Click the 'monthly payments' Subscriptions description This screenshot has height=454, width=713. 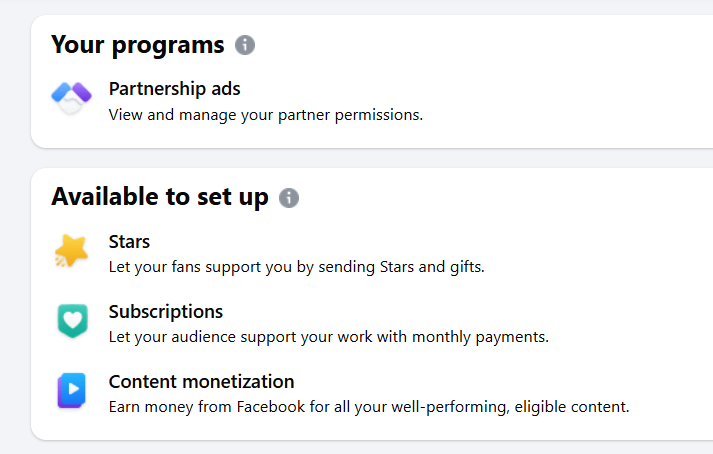[x=328, y=337]
